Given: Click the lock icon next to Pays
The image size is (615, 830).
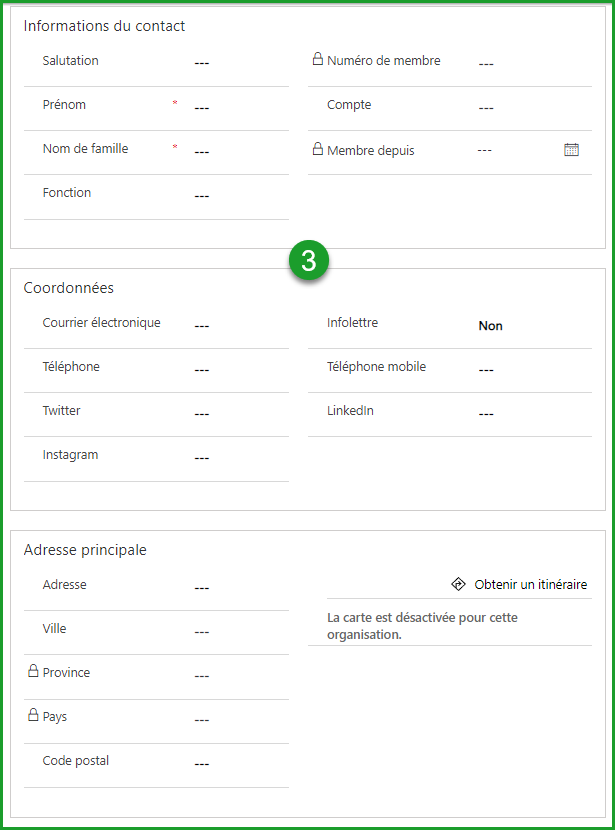Looking at the screenshot, I should tap(33, 716).
